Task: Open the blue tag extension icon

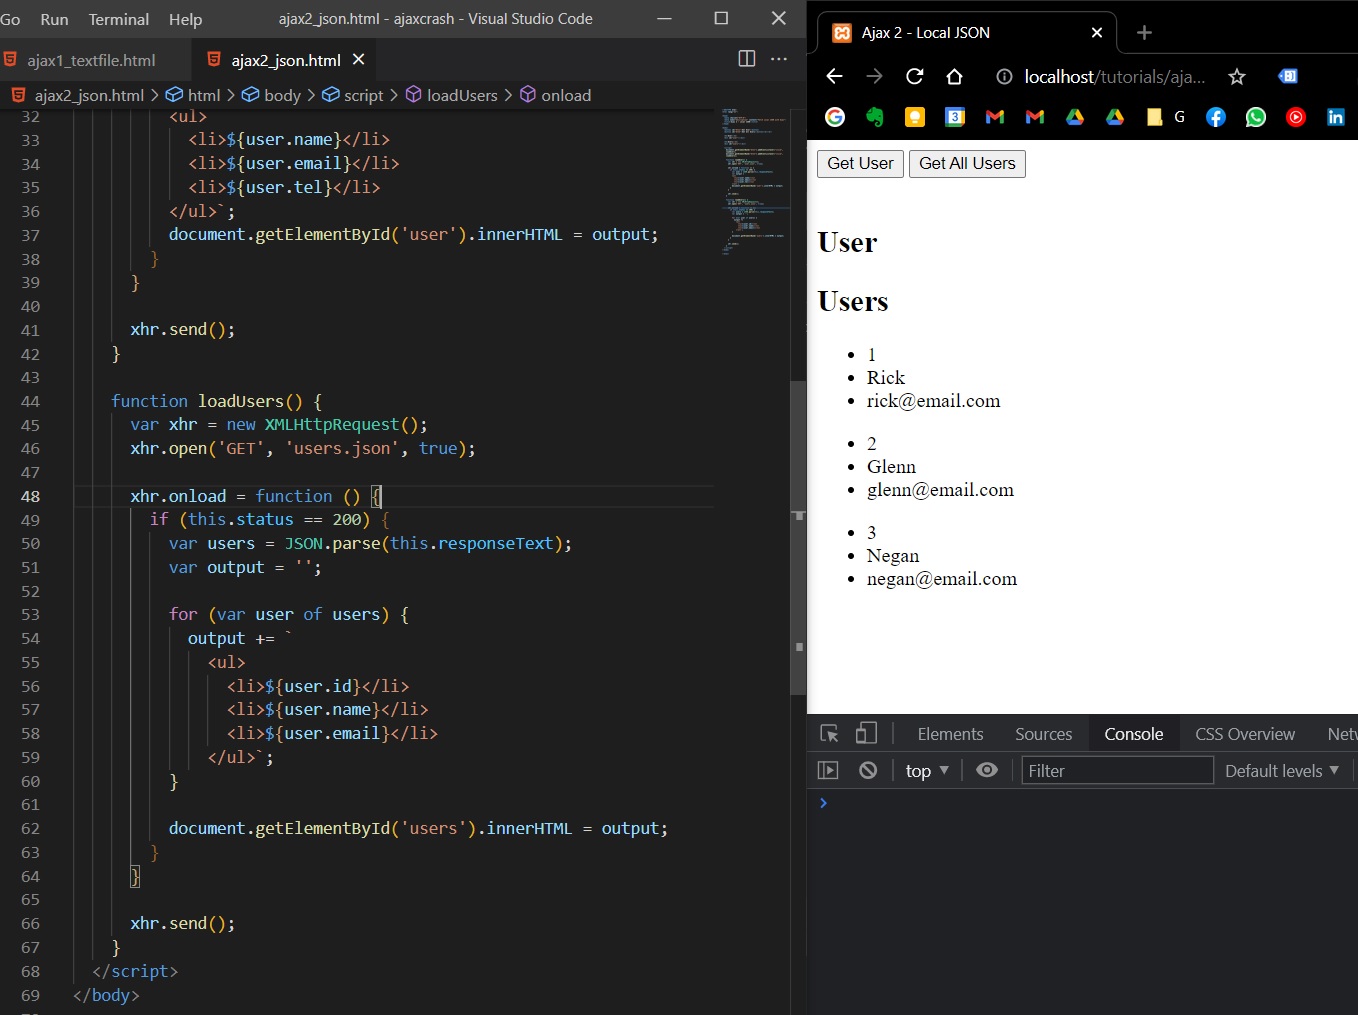Action: [1288, 76]
